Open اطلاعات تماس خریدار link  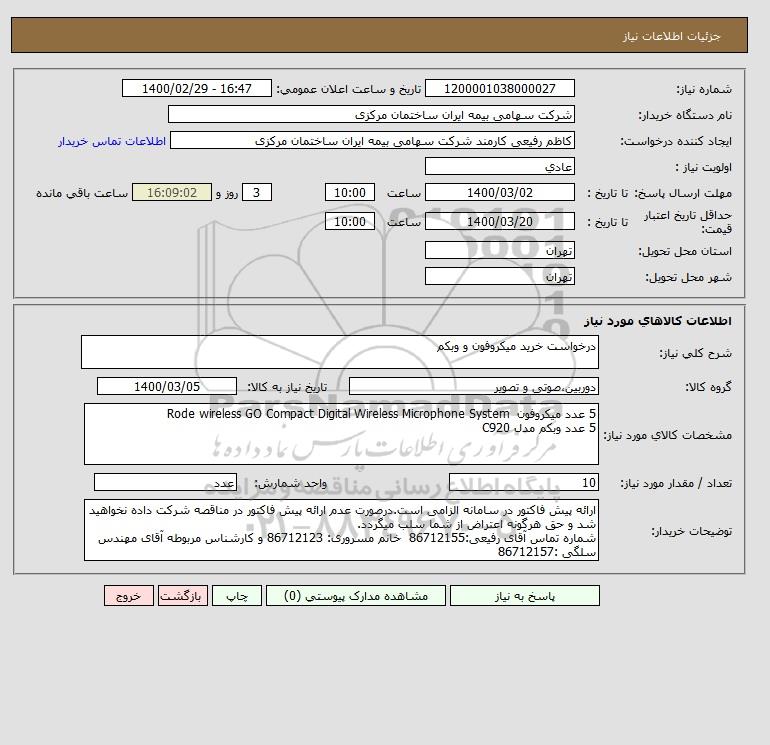[x=112, y=141]
